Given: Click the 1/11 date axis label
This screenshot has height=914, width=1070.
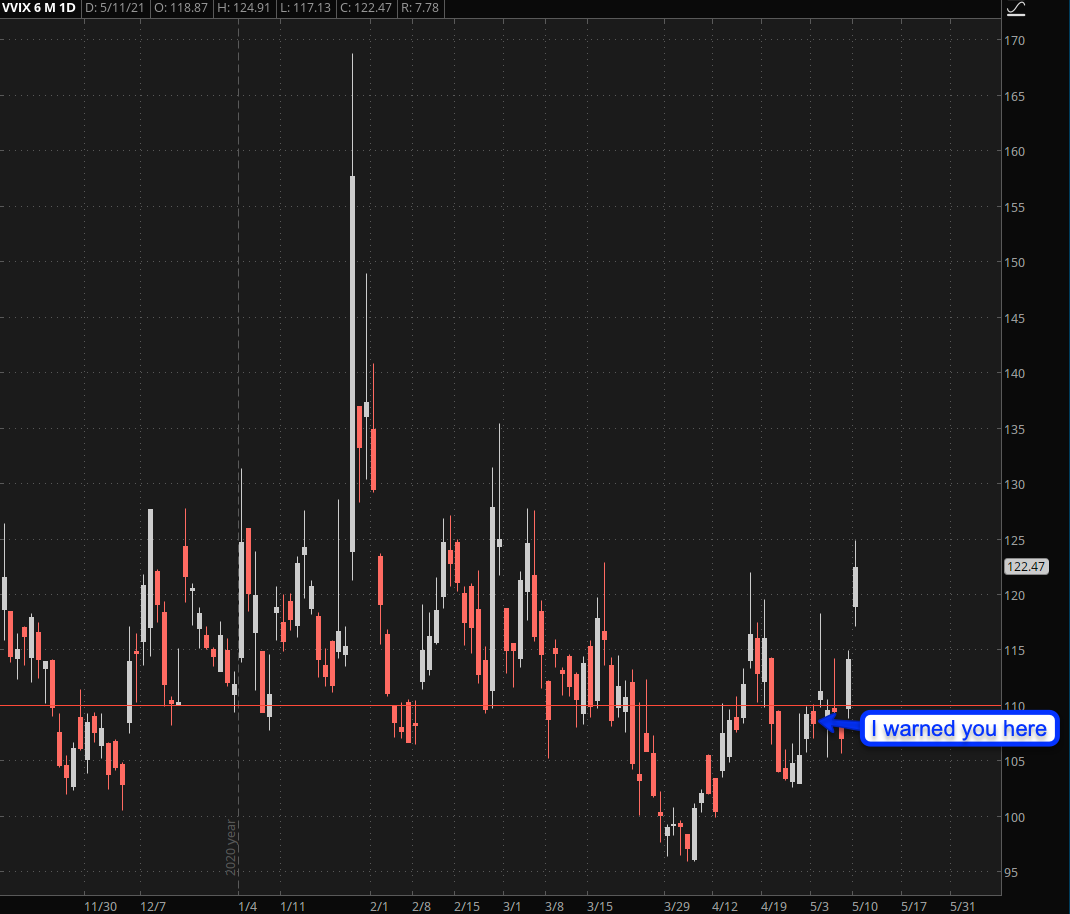Looking at the screenshot, I should click(293, 906).
